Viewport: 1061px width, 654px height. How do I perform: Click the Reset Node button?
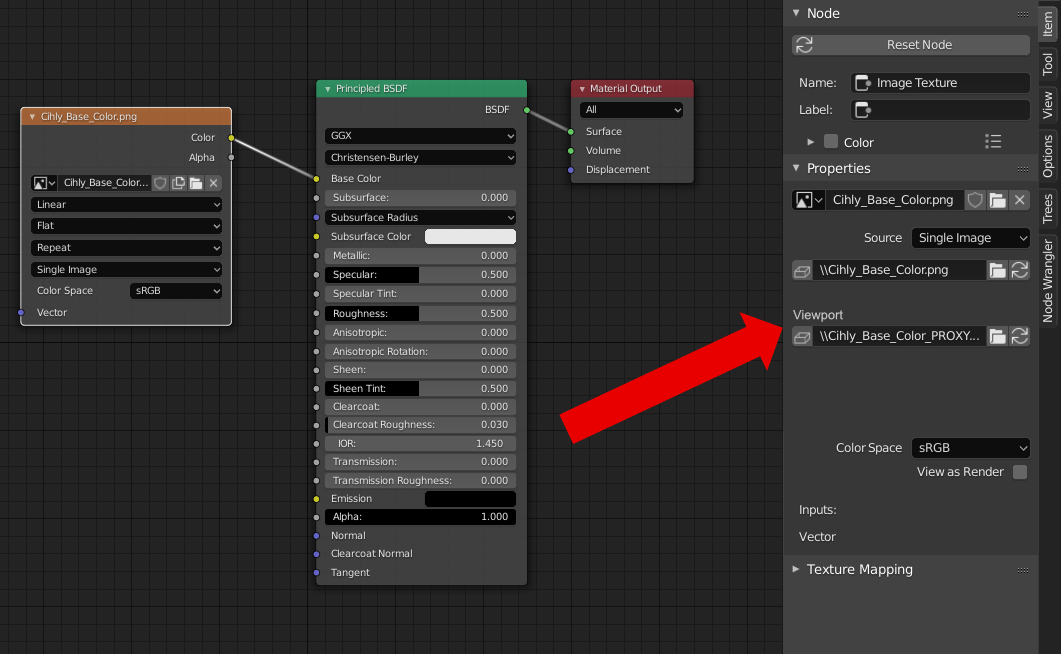pyautogui.click(x=911, y=45)
